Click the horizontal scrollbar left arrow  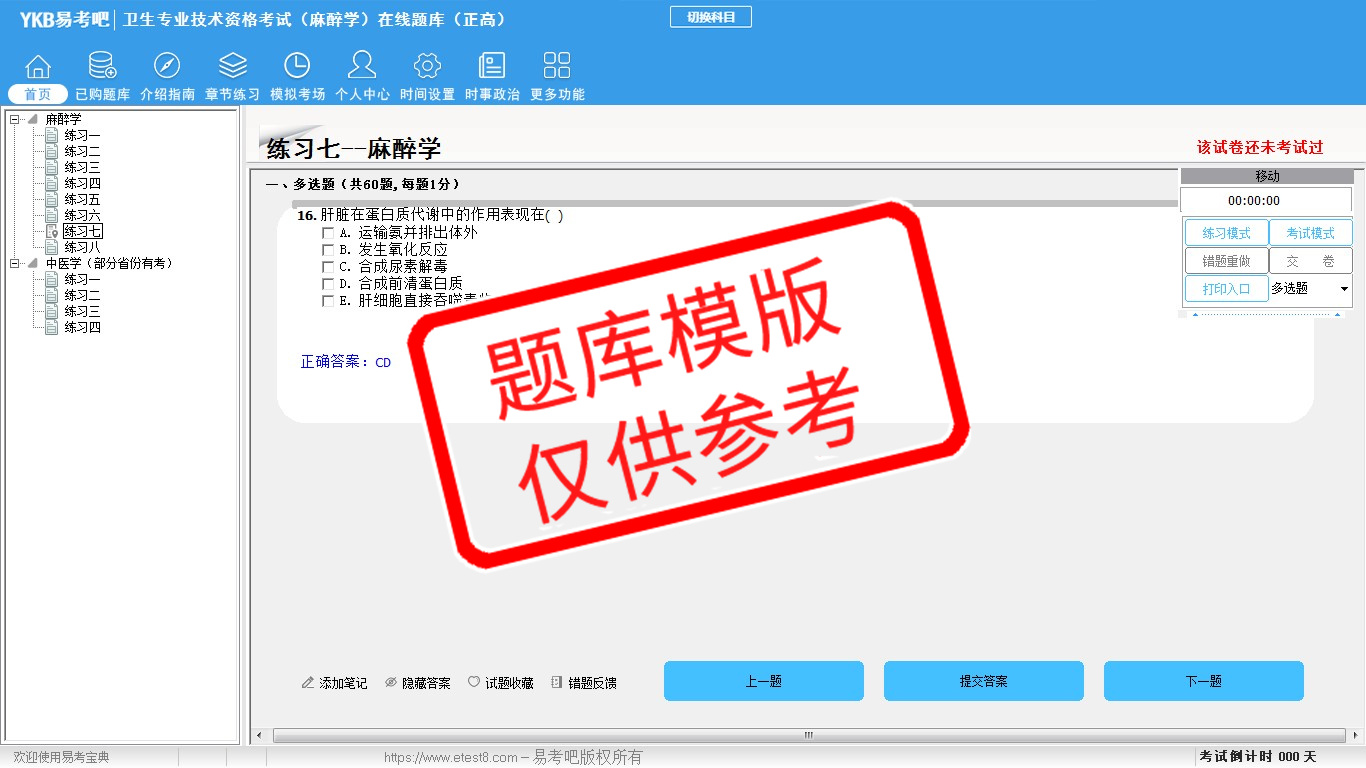pos(258,736)
